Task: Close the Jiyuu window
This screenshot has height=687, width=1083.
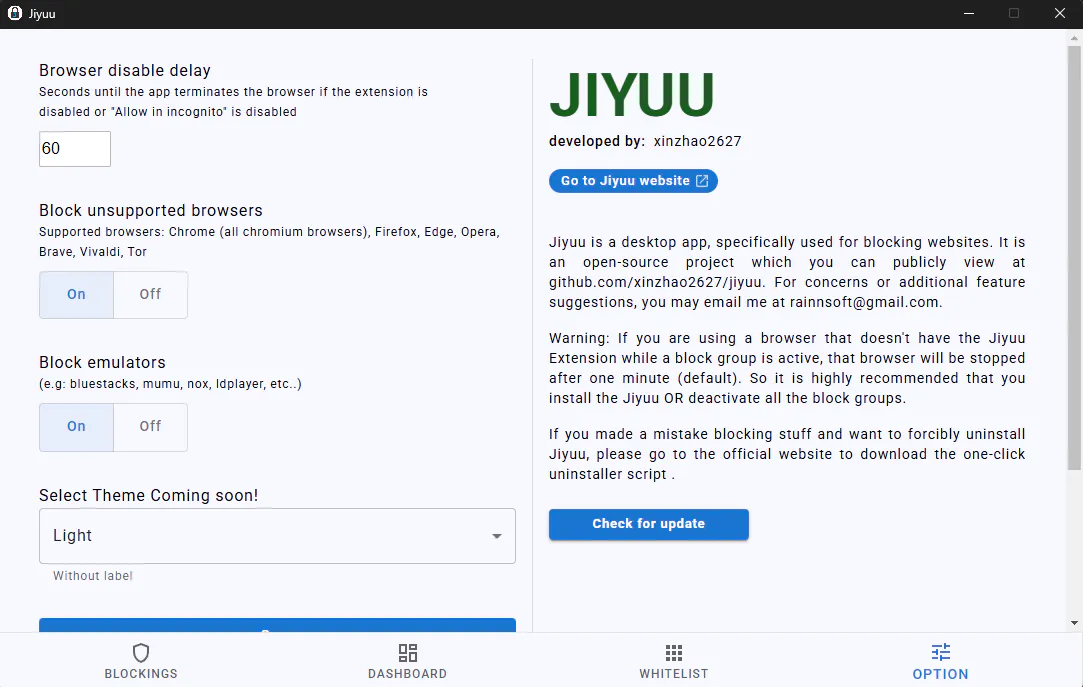Action: pyautogui.click(x=1060, y=14)
